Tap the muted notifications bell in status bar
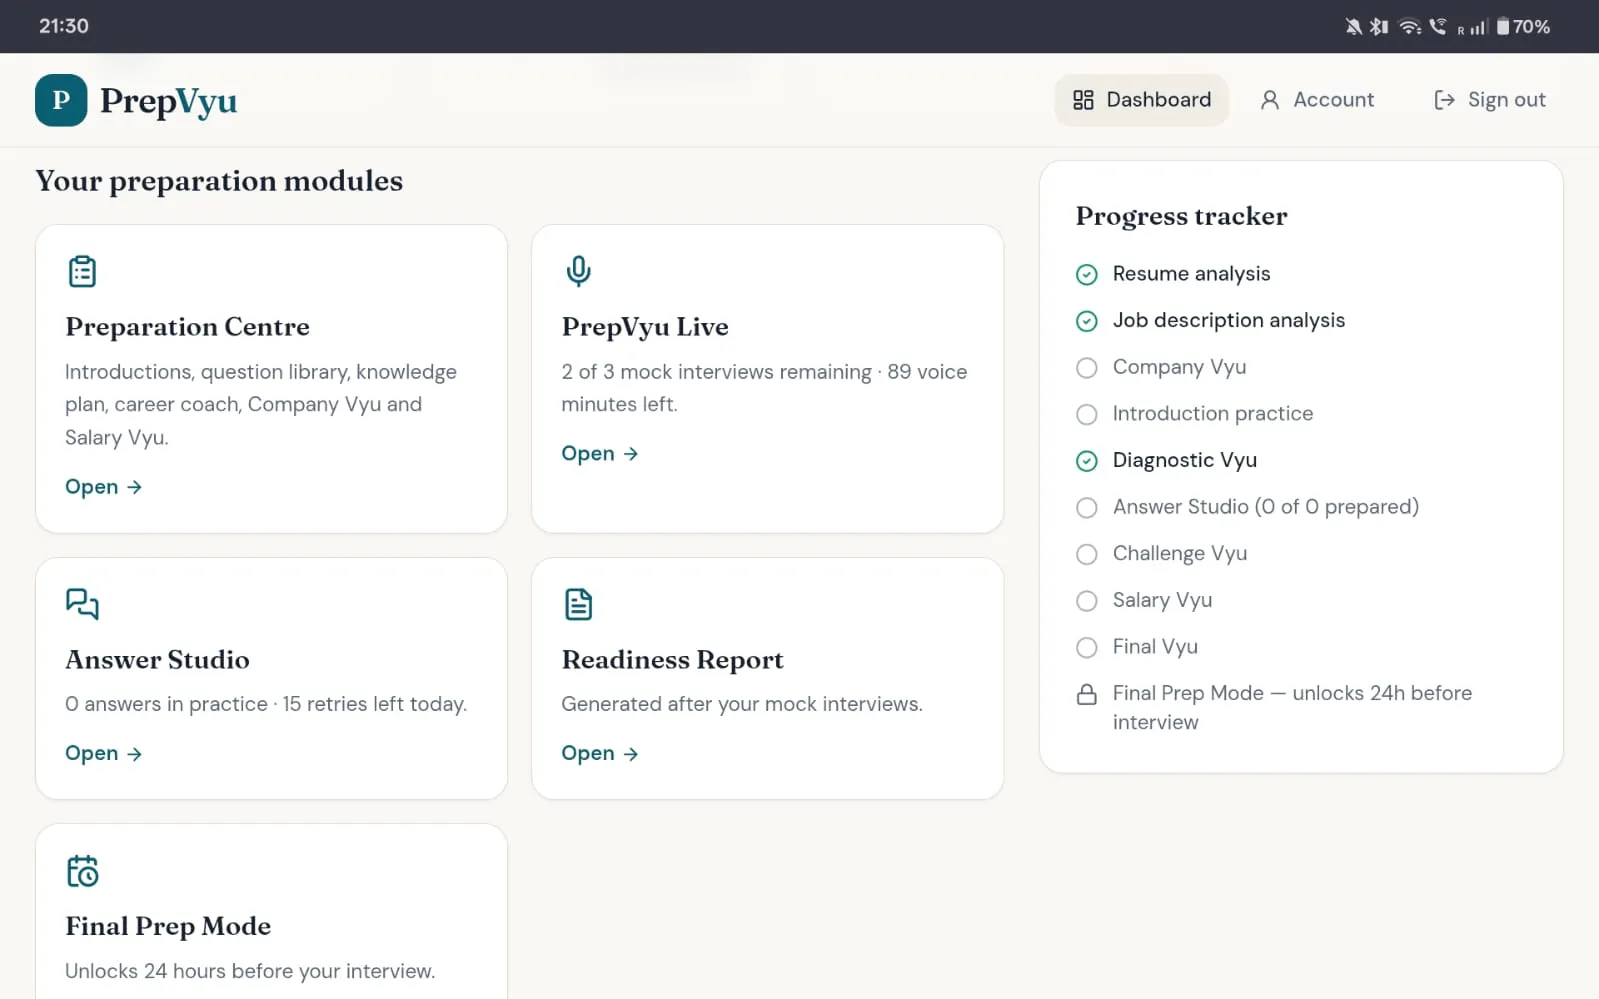 coord(1353,27)
